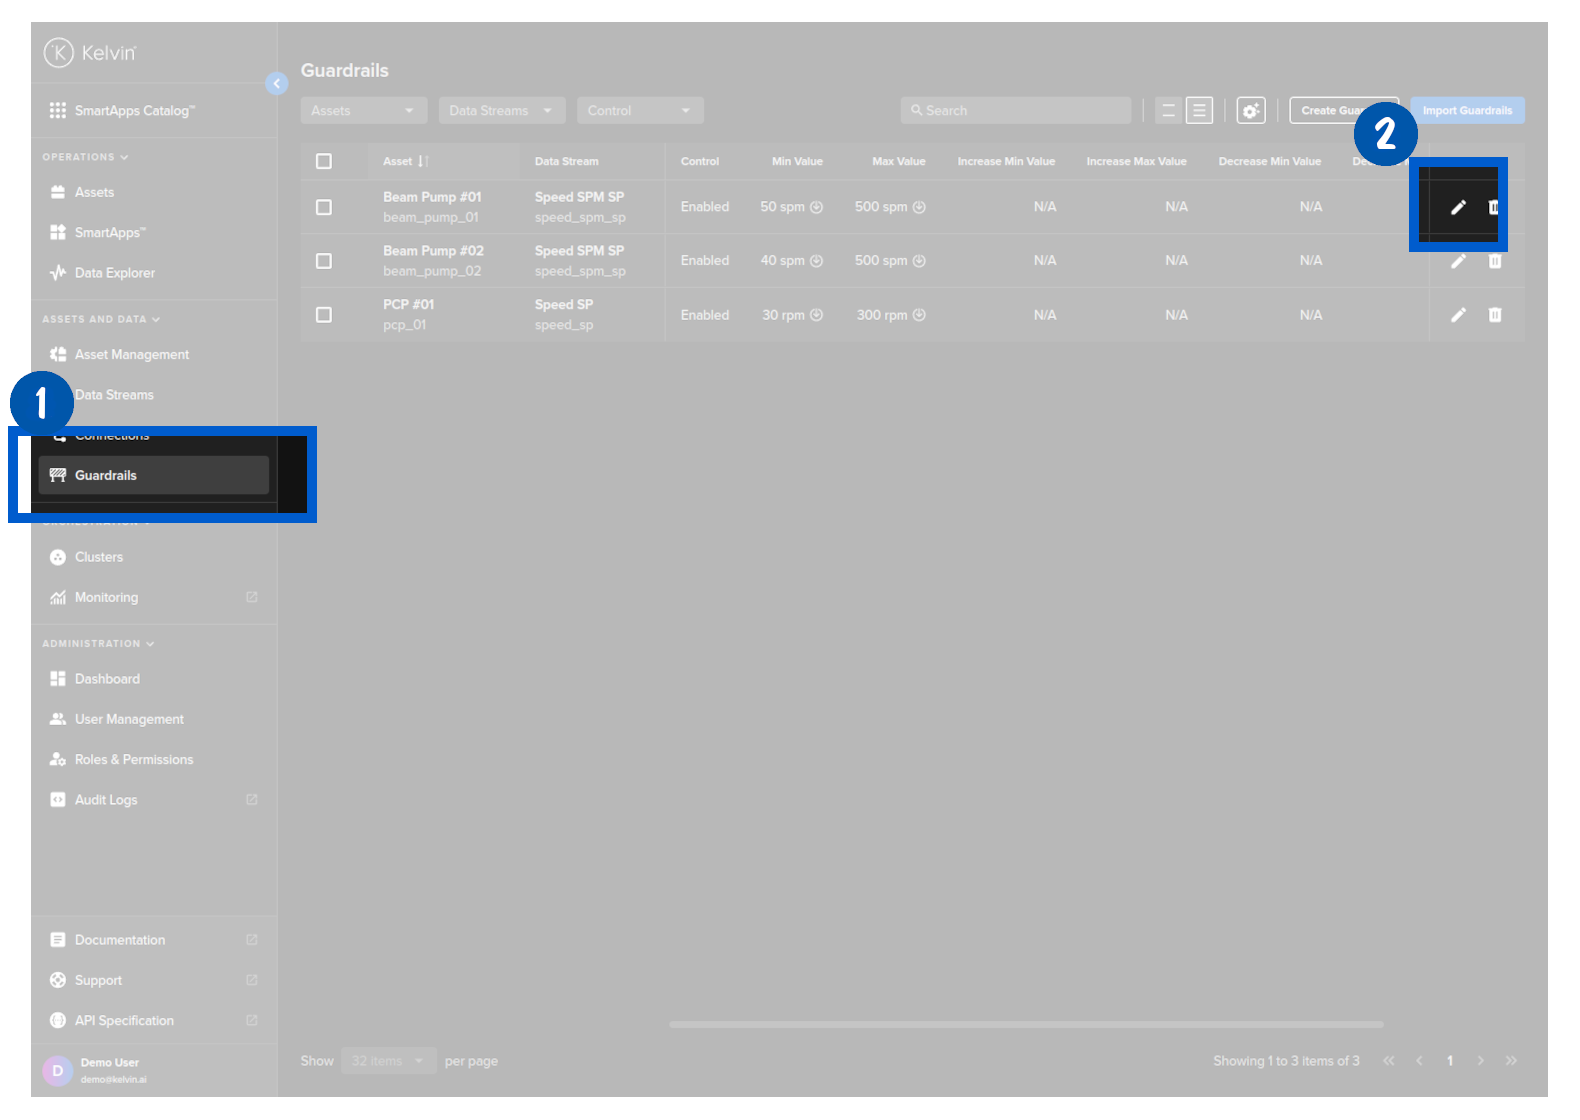Click the edit pencil for Beam Pump #01
The height and width of the screenshot is (1120, 1580).
[x=1458, y=207]
